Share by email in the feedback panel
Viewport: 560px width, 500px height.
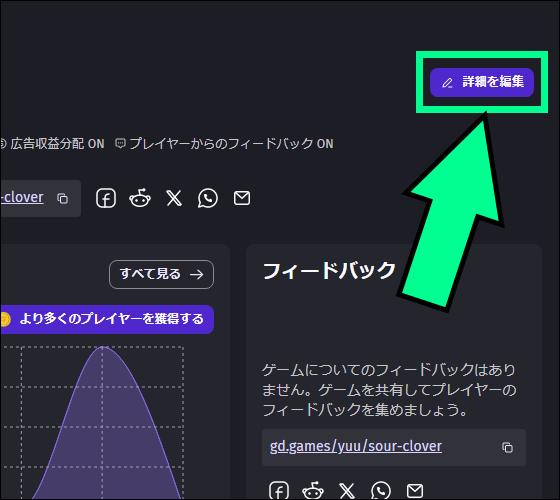pos(415,491)
